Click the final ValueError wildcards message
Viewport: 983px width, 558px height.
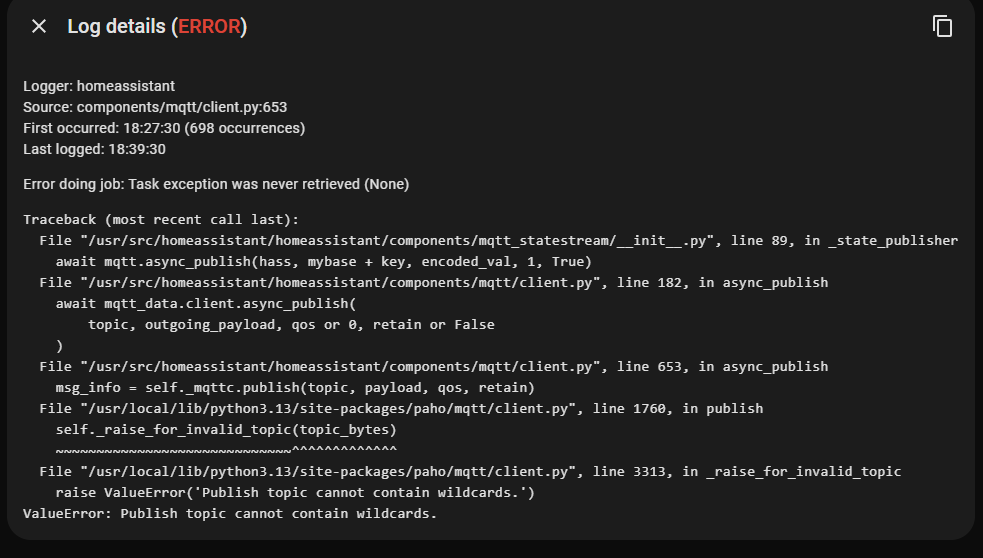coord(230,514)
